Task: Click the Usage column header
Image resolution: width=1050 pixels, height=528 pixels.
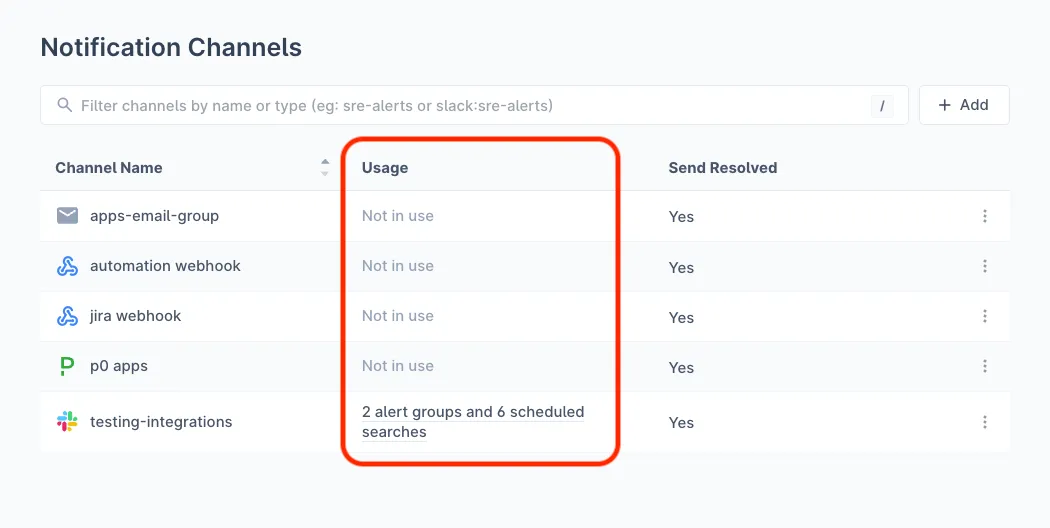Action: [x=385, y=168]
